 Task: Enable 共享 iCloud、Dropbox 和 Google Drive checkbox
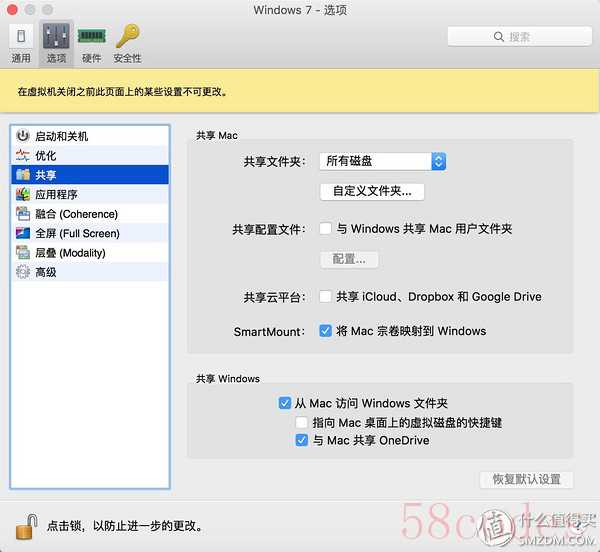(x=326, y=296)
